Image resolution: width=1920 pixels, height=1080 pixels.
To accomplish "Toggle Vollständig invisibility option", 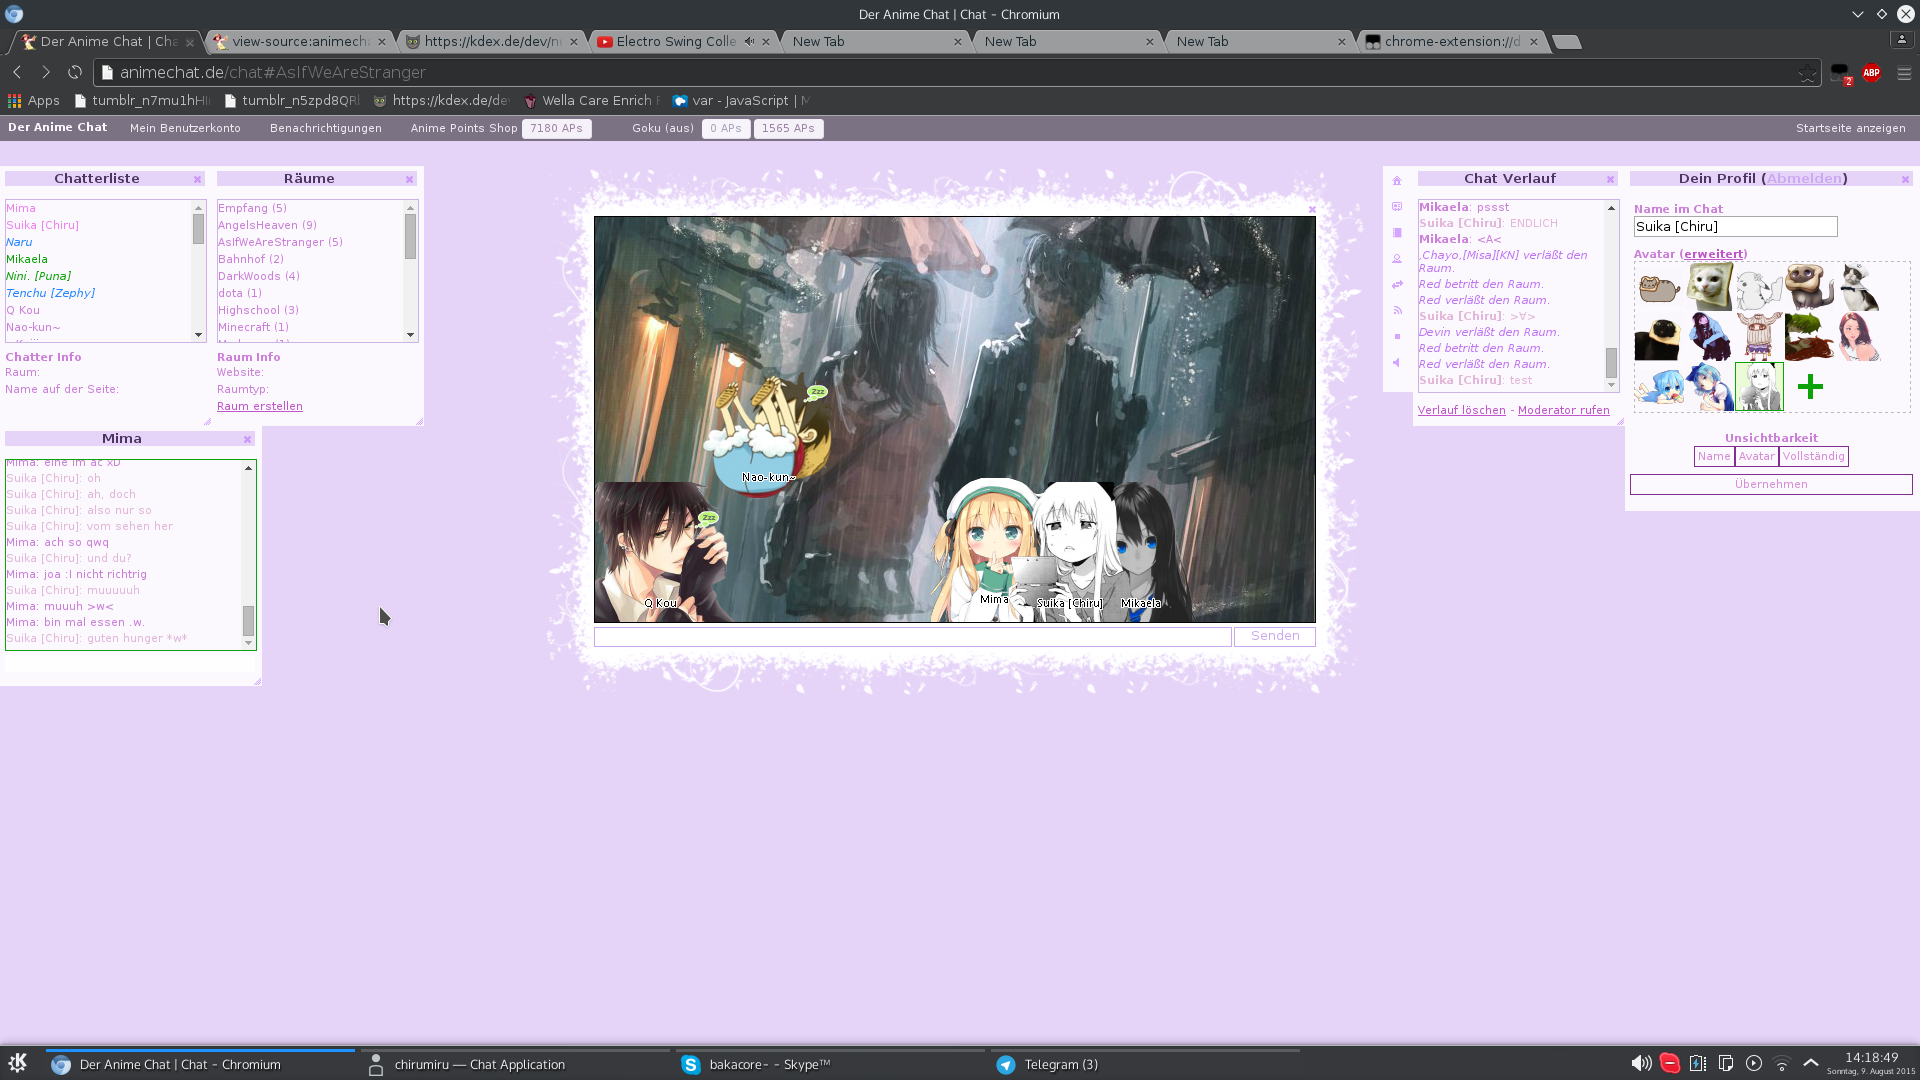I will coord(1813,457).
